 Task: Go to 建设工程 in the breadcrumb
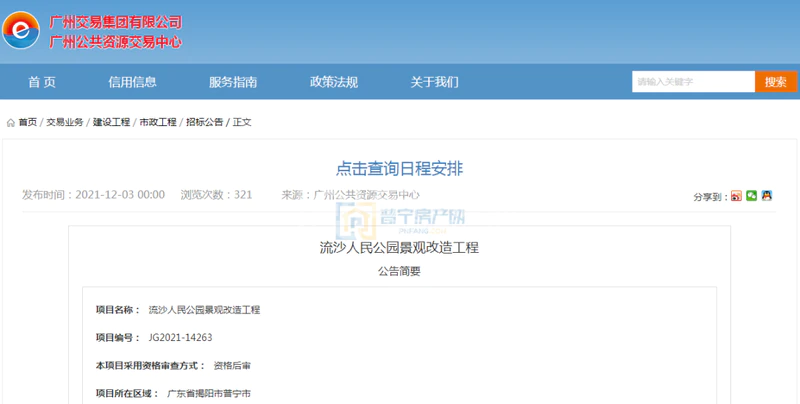[111, 122]
